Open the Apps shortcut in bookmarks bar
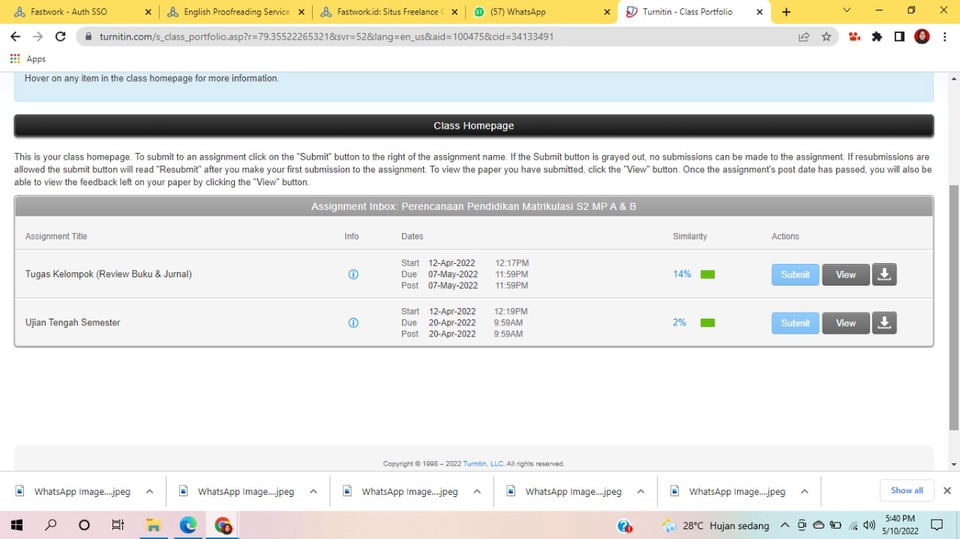Screen dimensions: 960x539 pyautogui.click(x=28, y=59)
